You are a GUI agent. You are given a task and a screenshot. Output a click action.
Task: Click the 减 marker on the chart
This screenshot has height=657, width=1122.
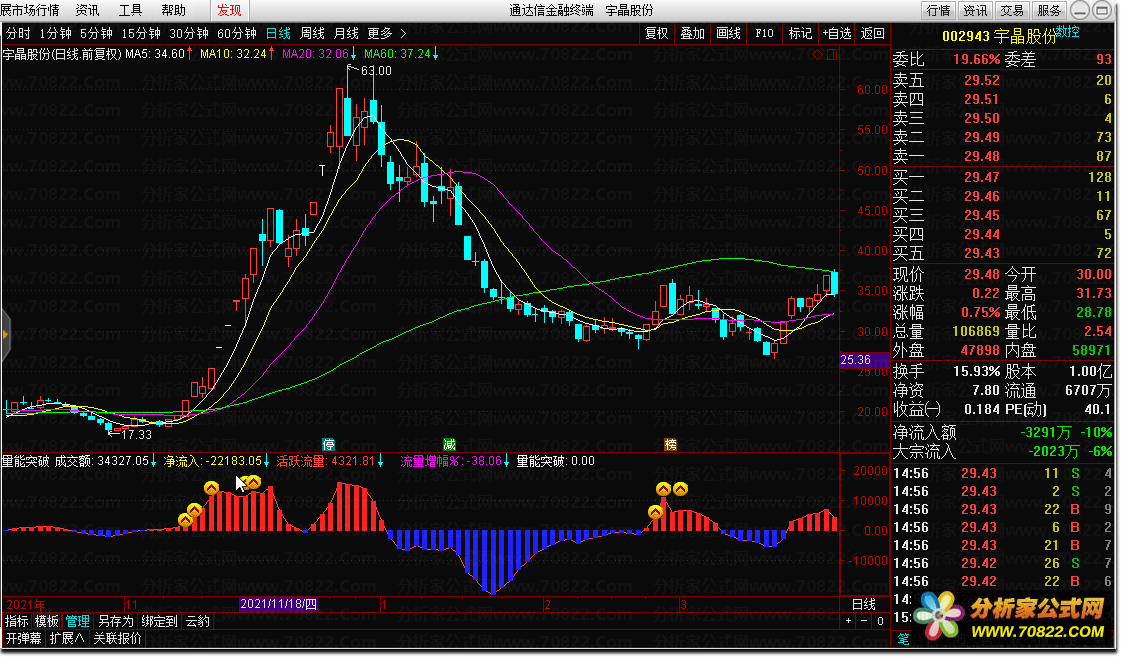coord(449,444)
